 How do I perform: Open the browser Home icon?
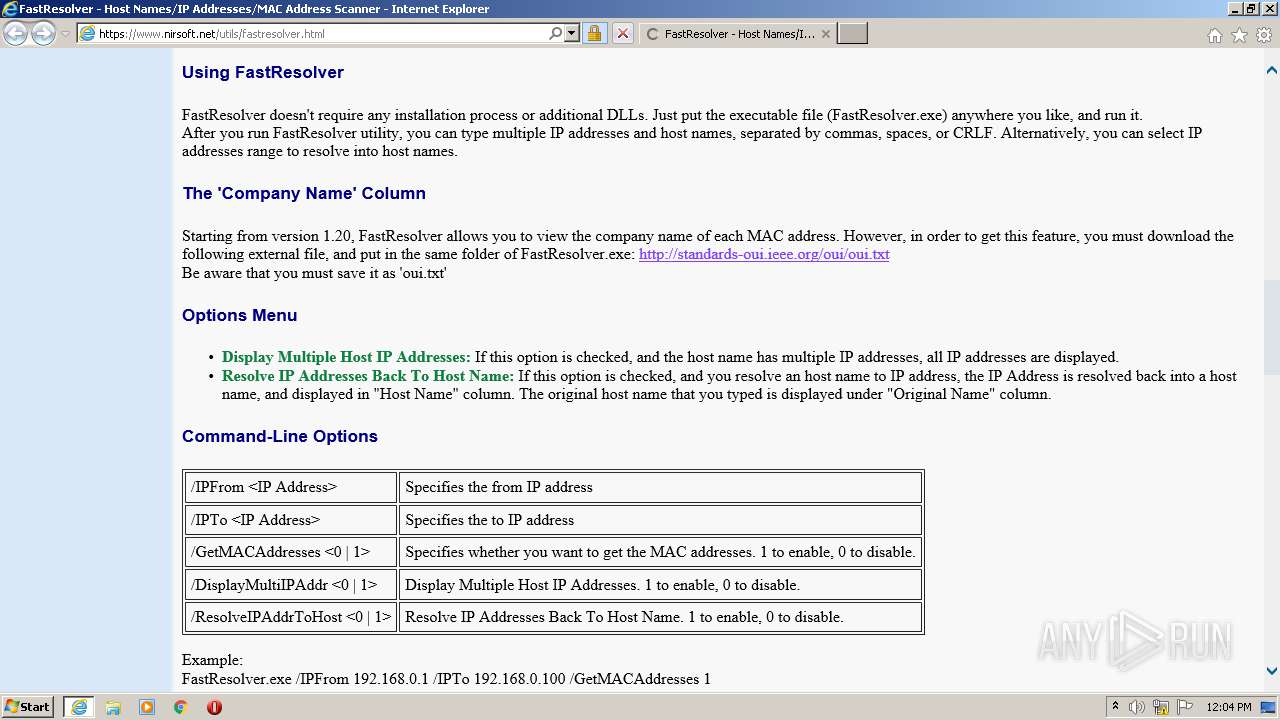[1214, 35]
